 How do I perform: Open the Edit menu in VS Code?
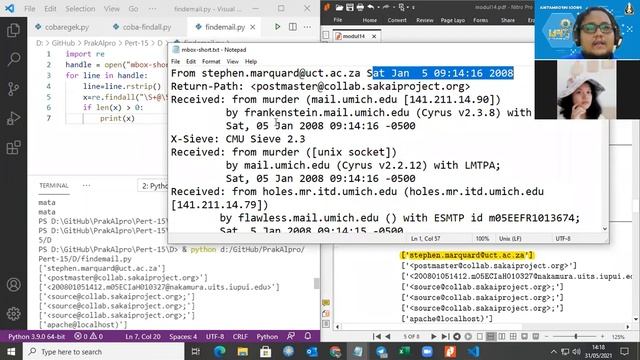50,9
